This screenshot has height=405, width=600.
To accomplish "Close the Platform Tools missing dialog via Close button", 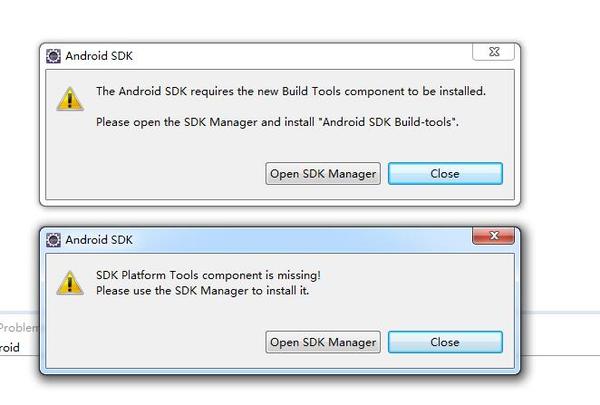I will [445, 342].
